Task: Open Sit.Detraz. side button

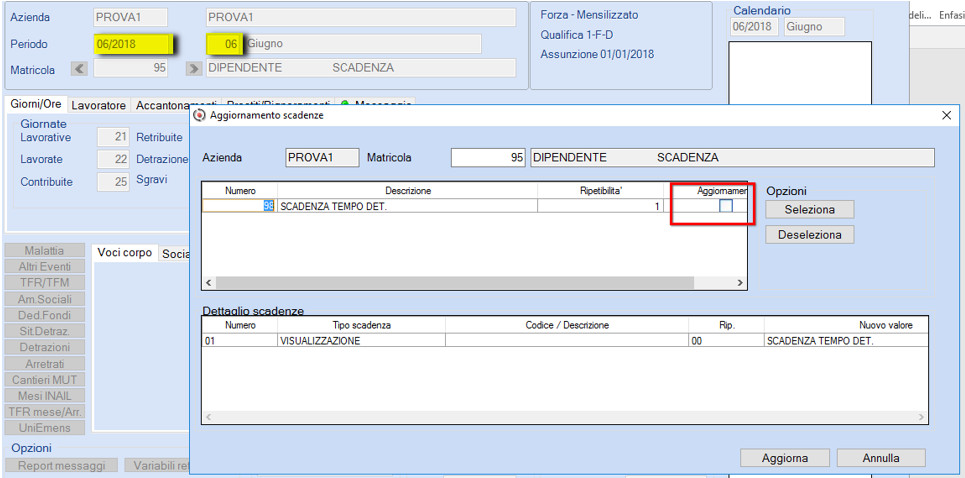Action: [44, 331]
